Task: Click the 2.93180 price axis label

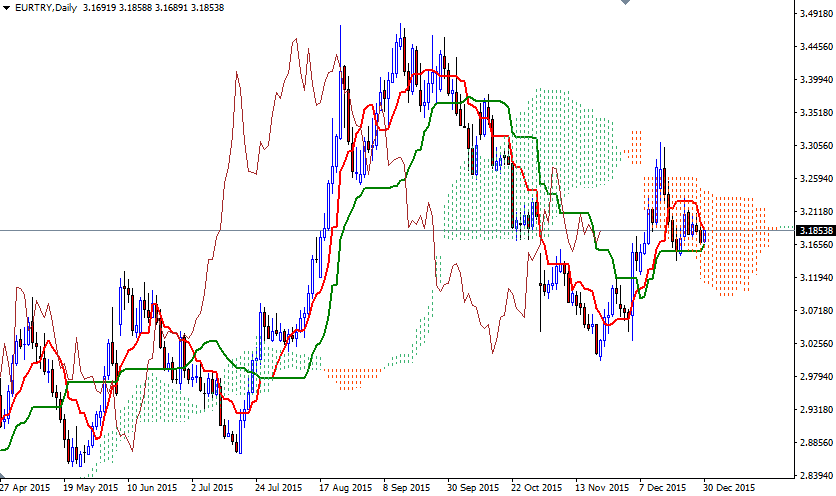Action: [x=816, y=410]
